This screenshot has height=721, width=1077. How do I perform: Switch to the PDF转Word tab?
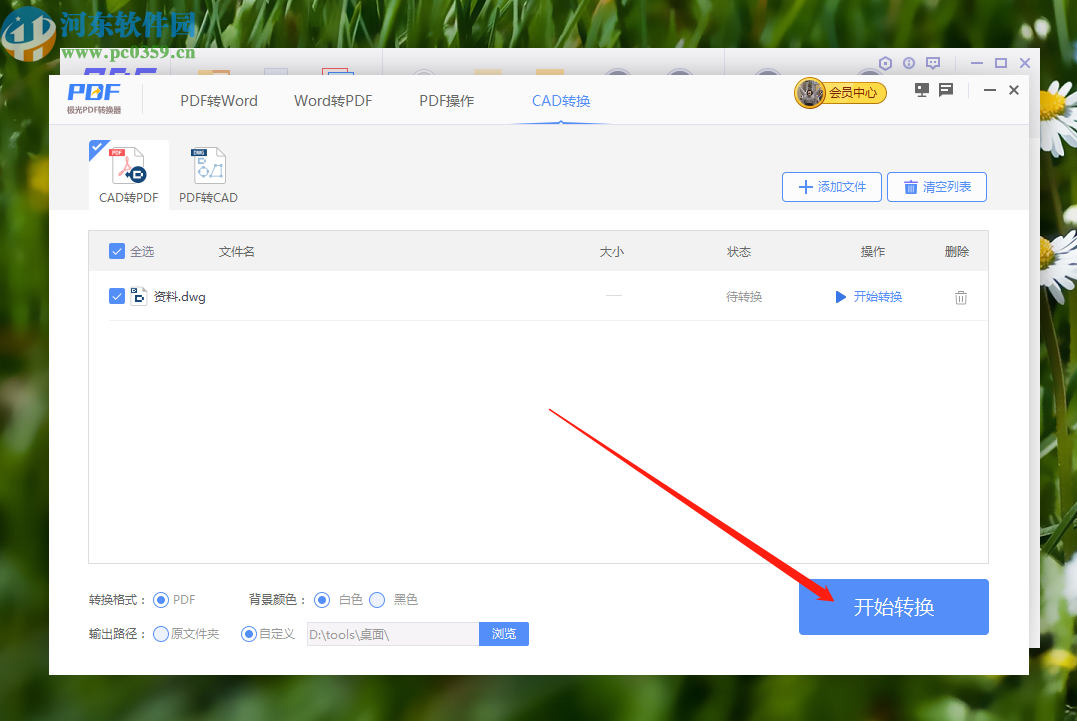point(219,100)
